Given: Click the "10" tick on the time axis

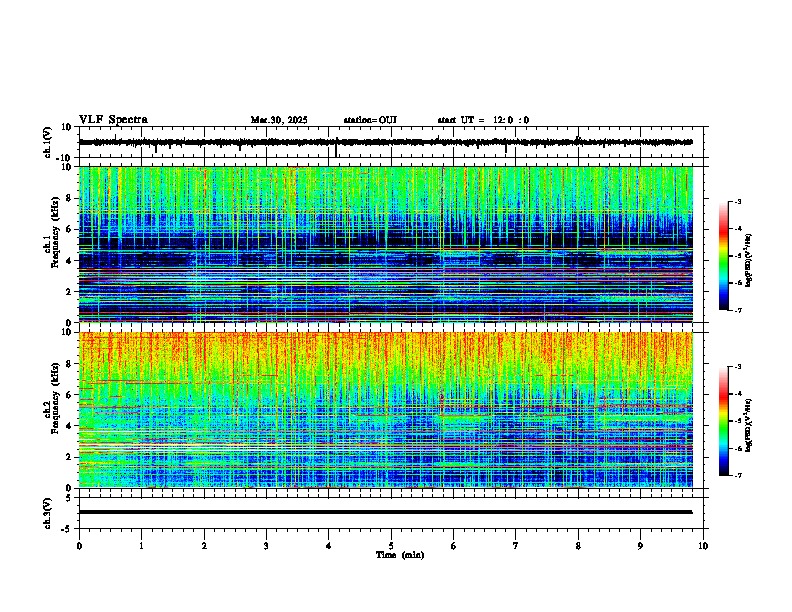Looking at the screenshot, I should tap(703, 546).
